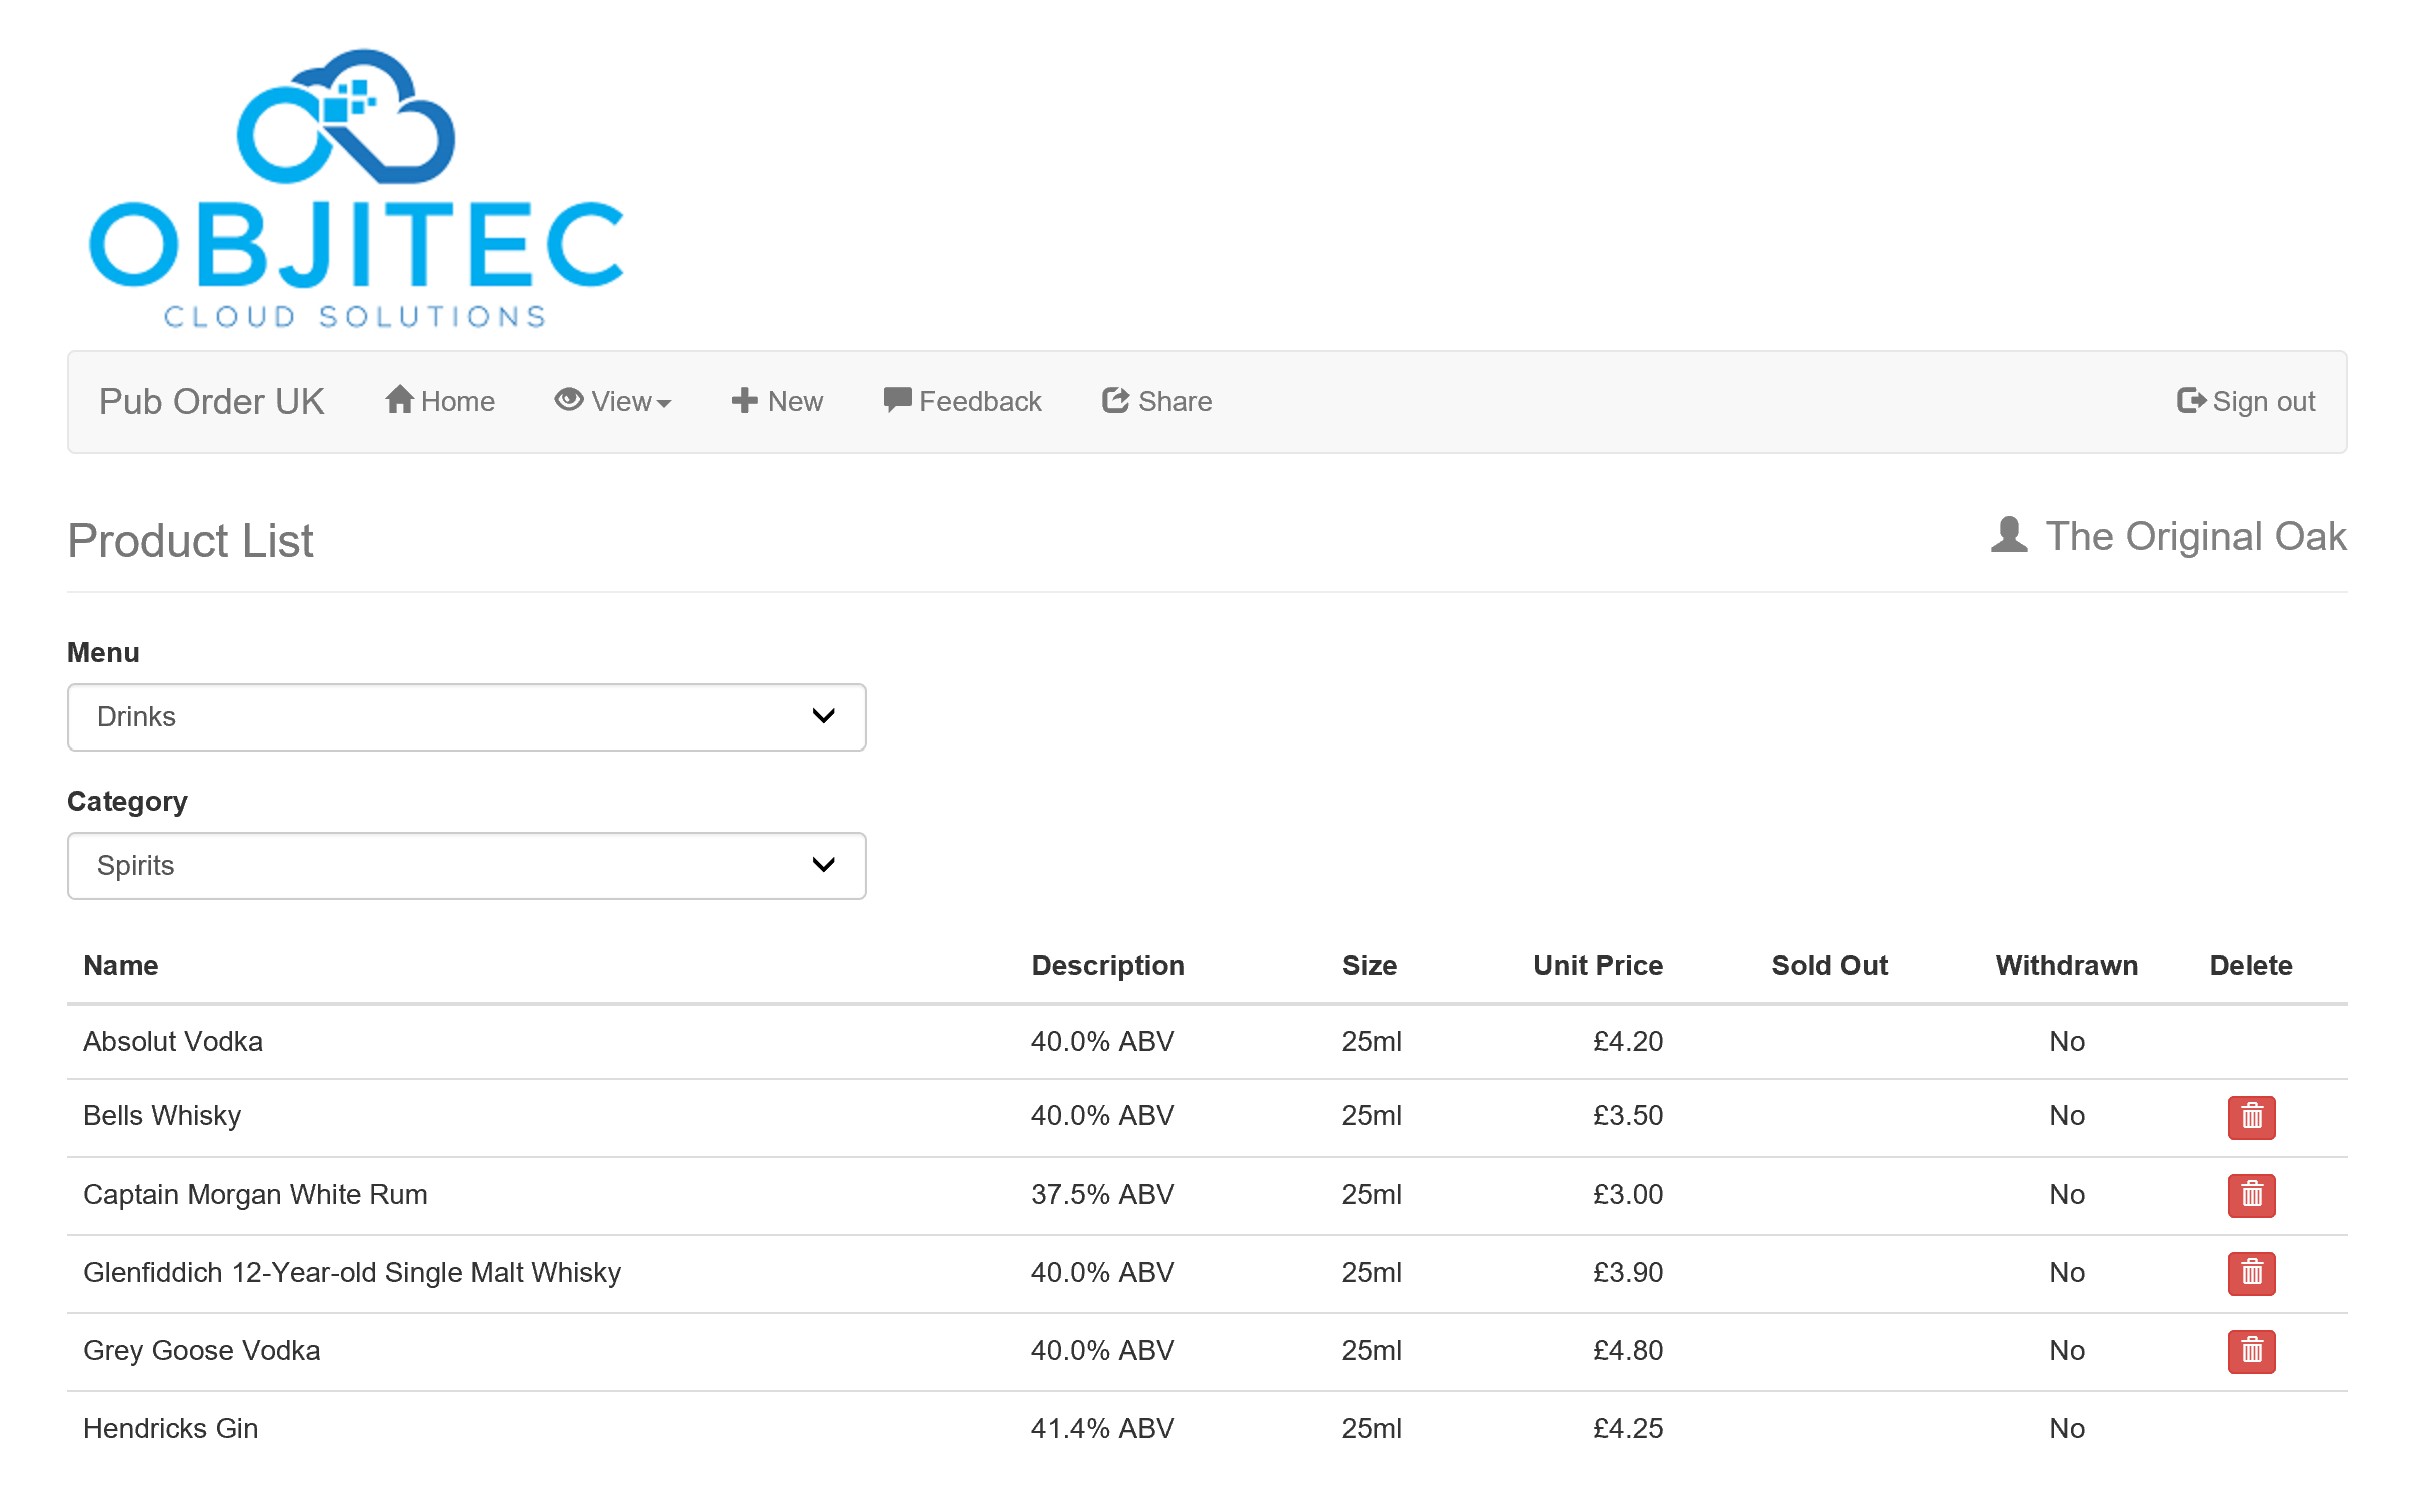Click the Pub Order UK brand link

tap(211, 402)
